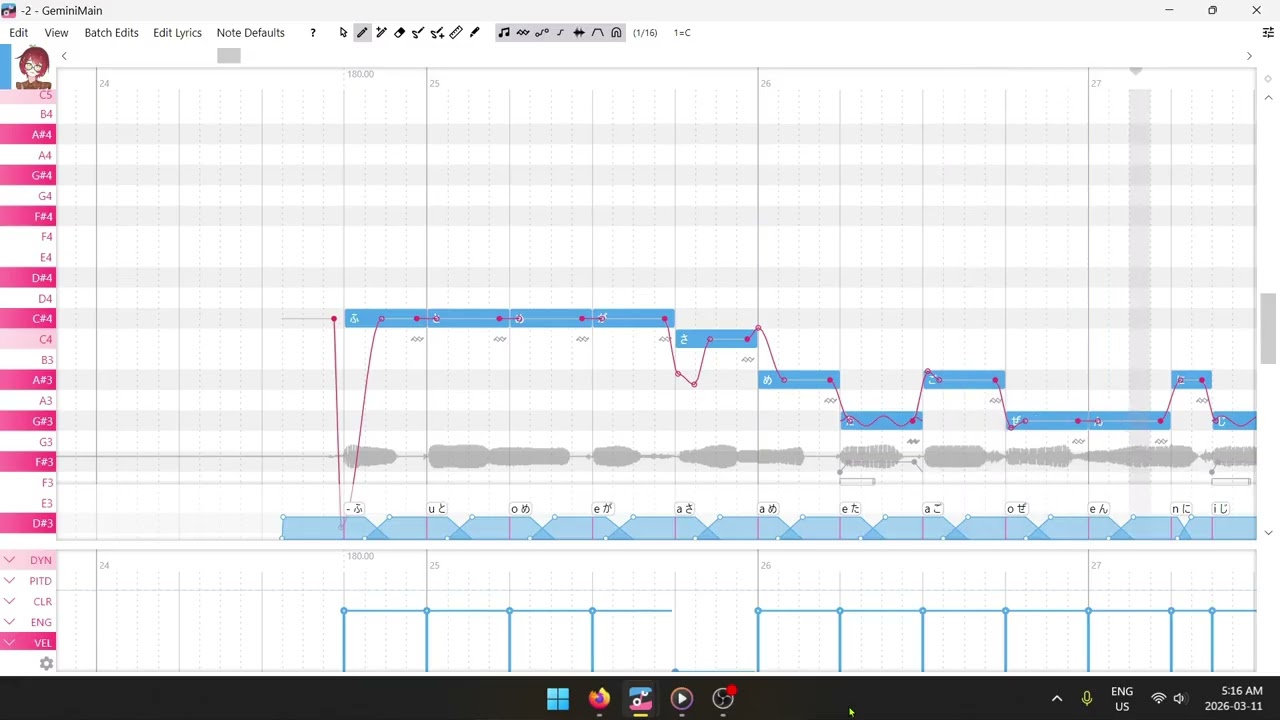This screenshot has width=1280, height=720.
Task: Click the singer avatar portrait
Action: [x=33, y=66]
